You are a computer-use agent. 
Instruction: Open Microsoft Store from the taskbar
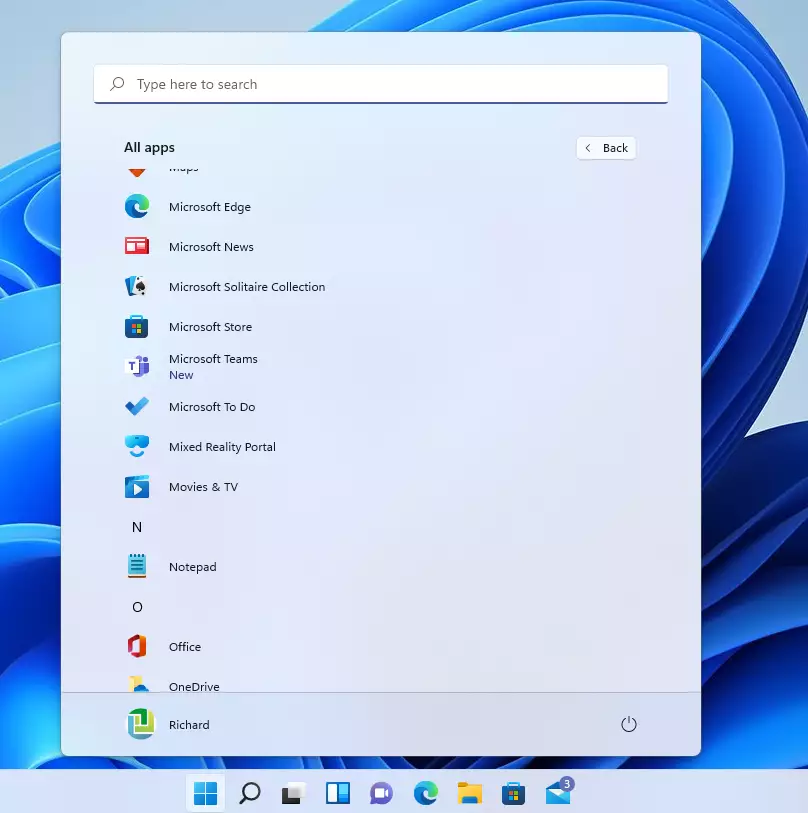513,793
